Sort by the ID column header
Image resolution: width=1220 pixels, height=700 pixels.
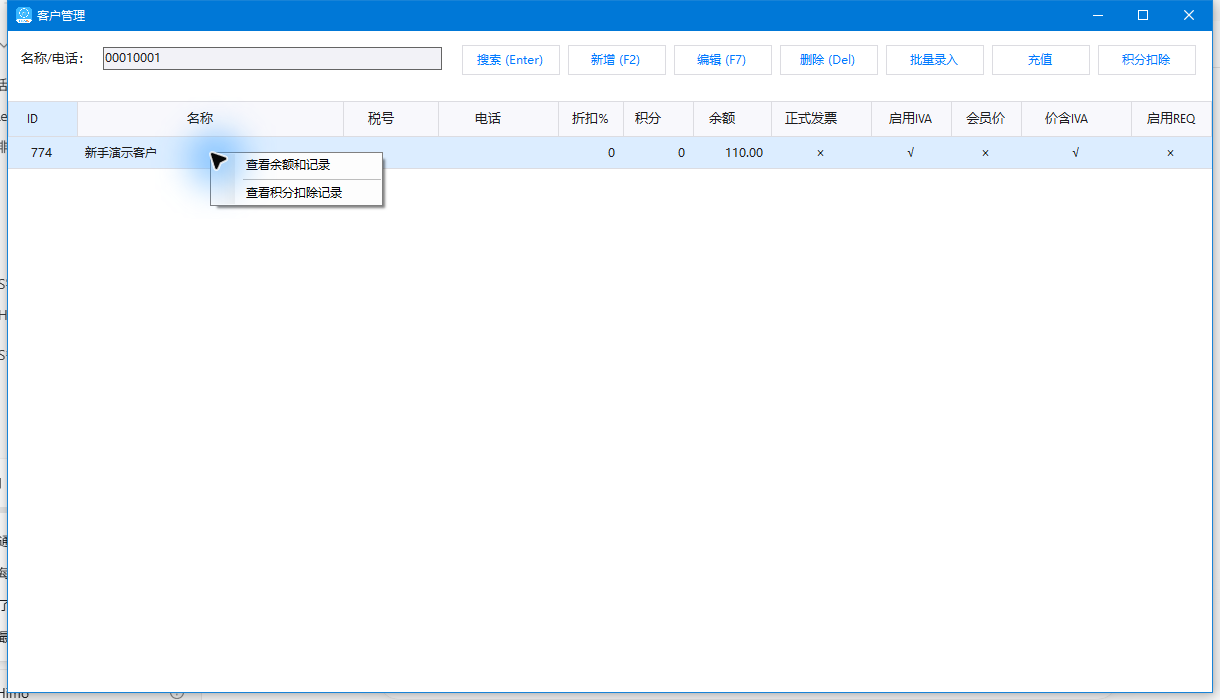click(43, 119)
